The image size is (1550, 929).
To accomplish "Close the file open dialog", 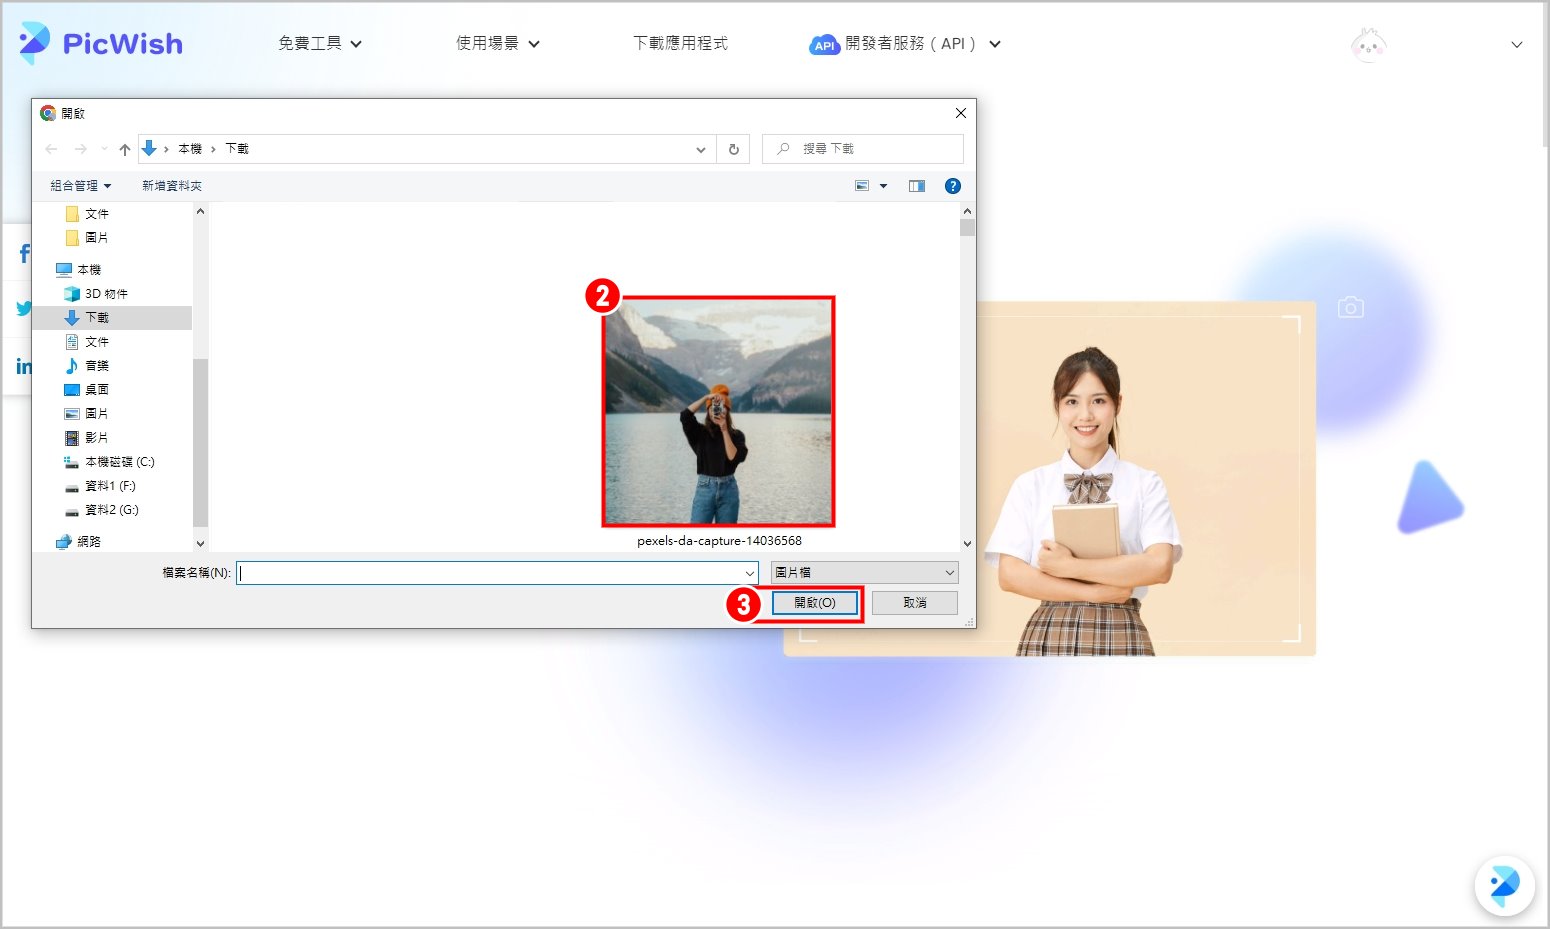I will click(x=960, y=113).
